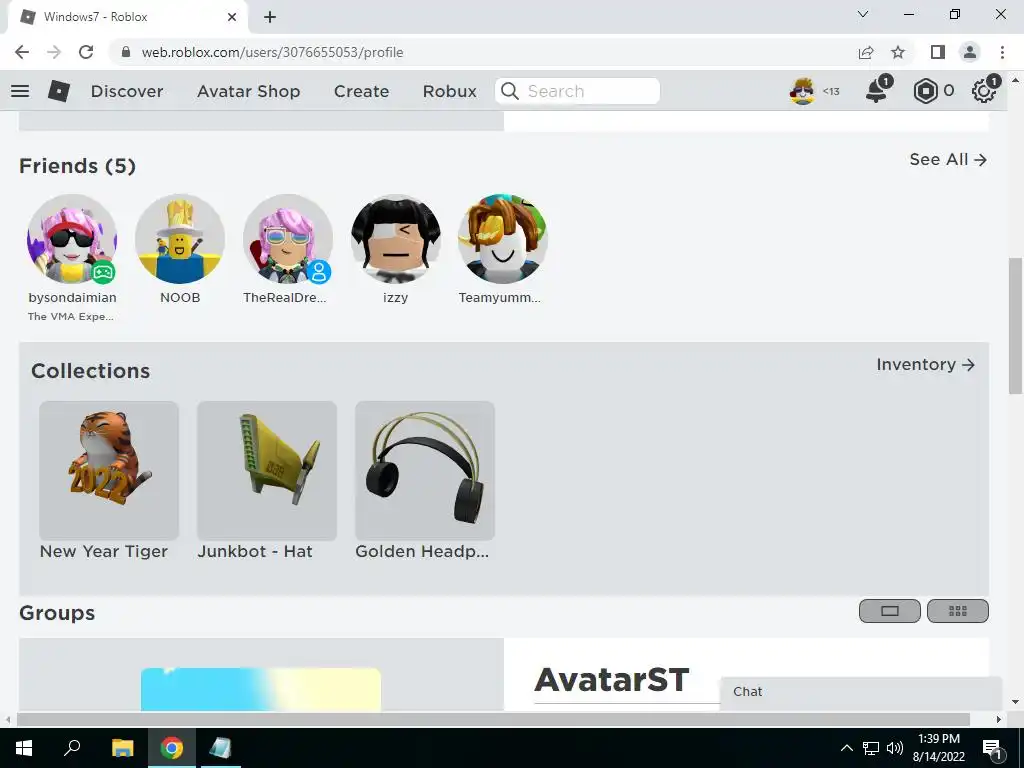
Task: Click the See All friends link
Action: pyautogui.click(x=948, y=159)
